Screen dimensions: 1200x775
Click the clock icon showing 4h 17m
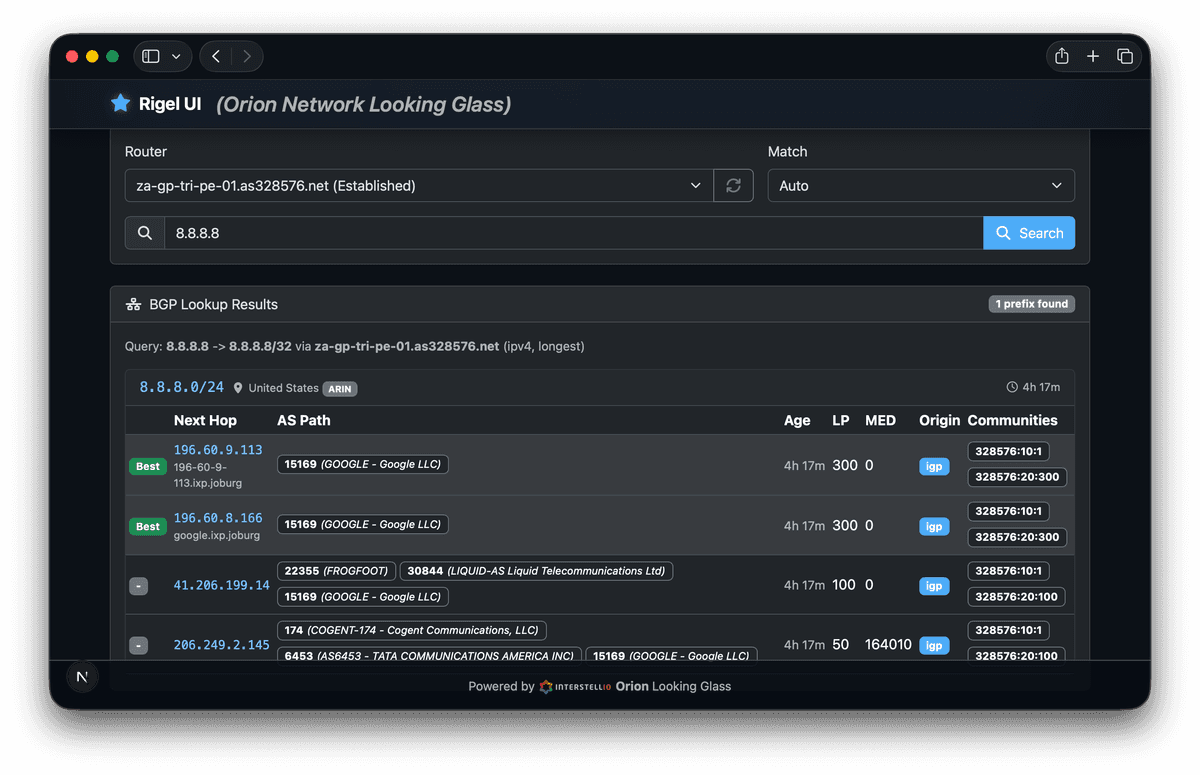[1012, 386]
